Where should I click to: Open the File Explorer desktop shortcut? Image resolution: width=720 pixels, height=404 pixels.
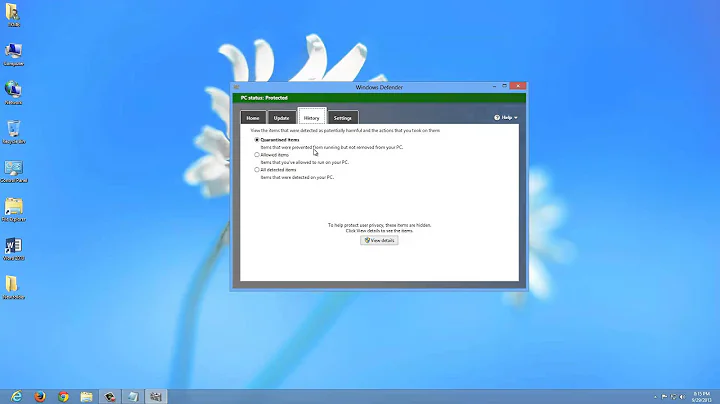[14, 210]
